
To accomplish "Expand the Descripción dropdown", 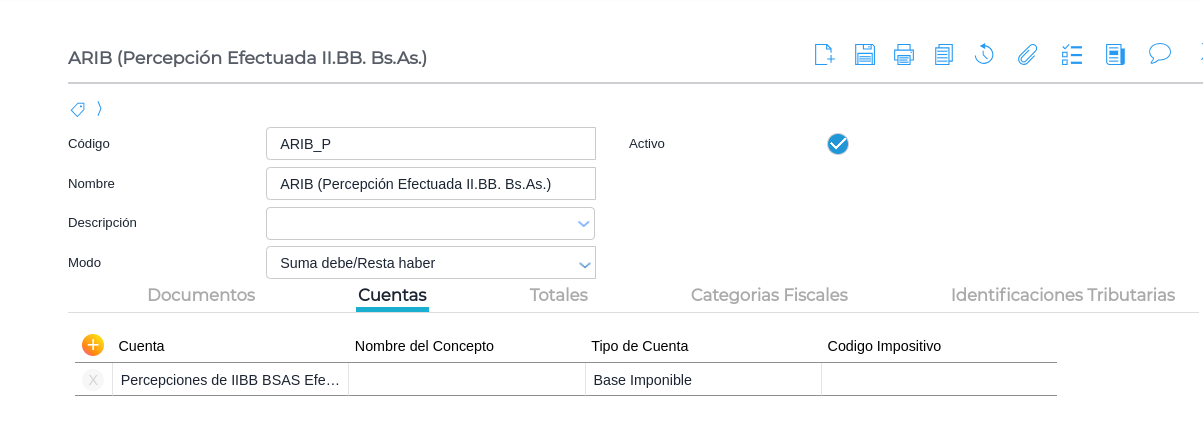I will pos(584,224).
